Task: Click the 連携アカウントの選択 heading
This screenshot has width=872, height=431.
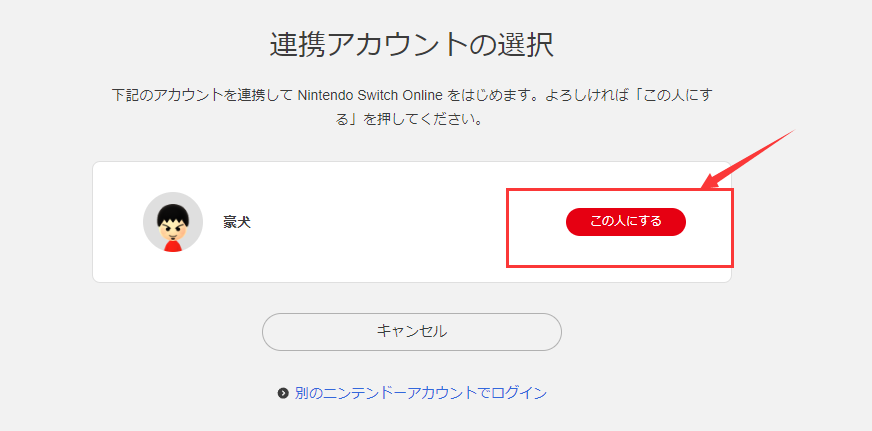Action: pos(412,45)
